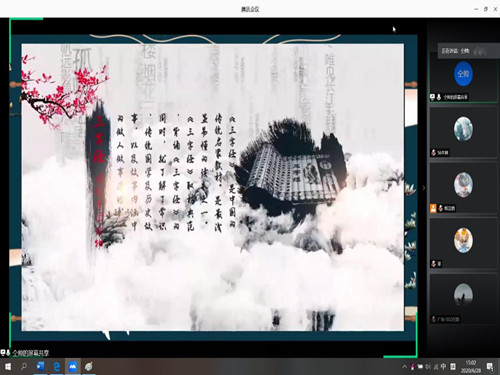Launch Word from the taskbar
500x375 pixels.
pyautogui.click(x=41, y=367)
